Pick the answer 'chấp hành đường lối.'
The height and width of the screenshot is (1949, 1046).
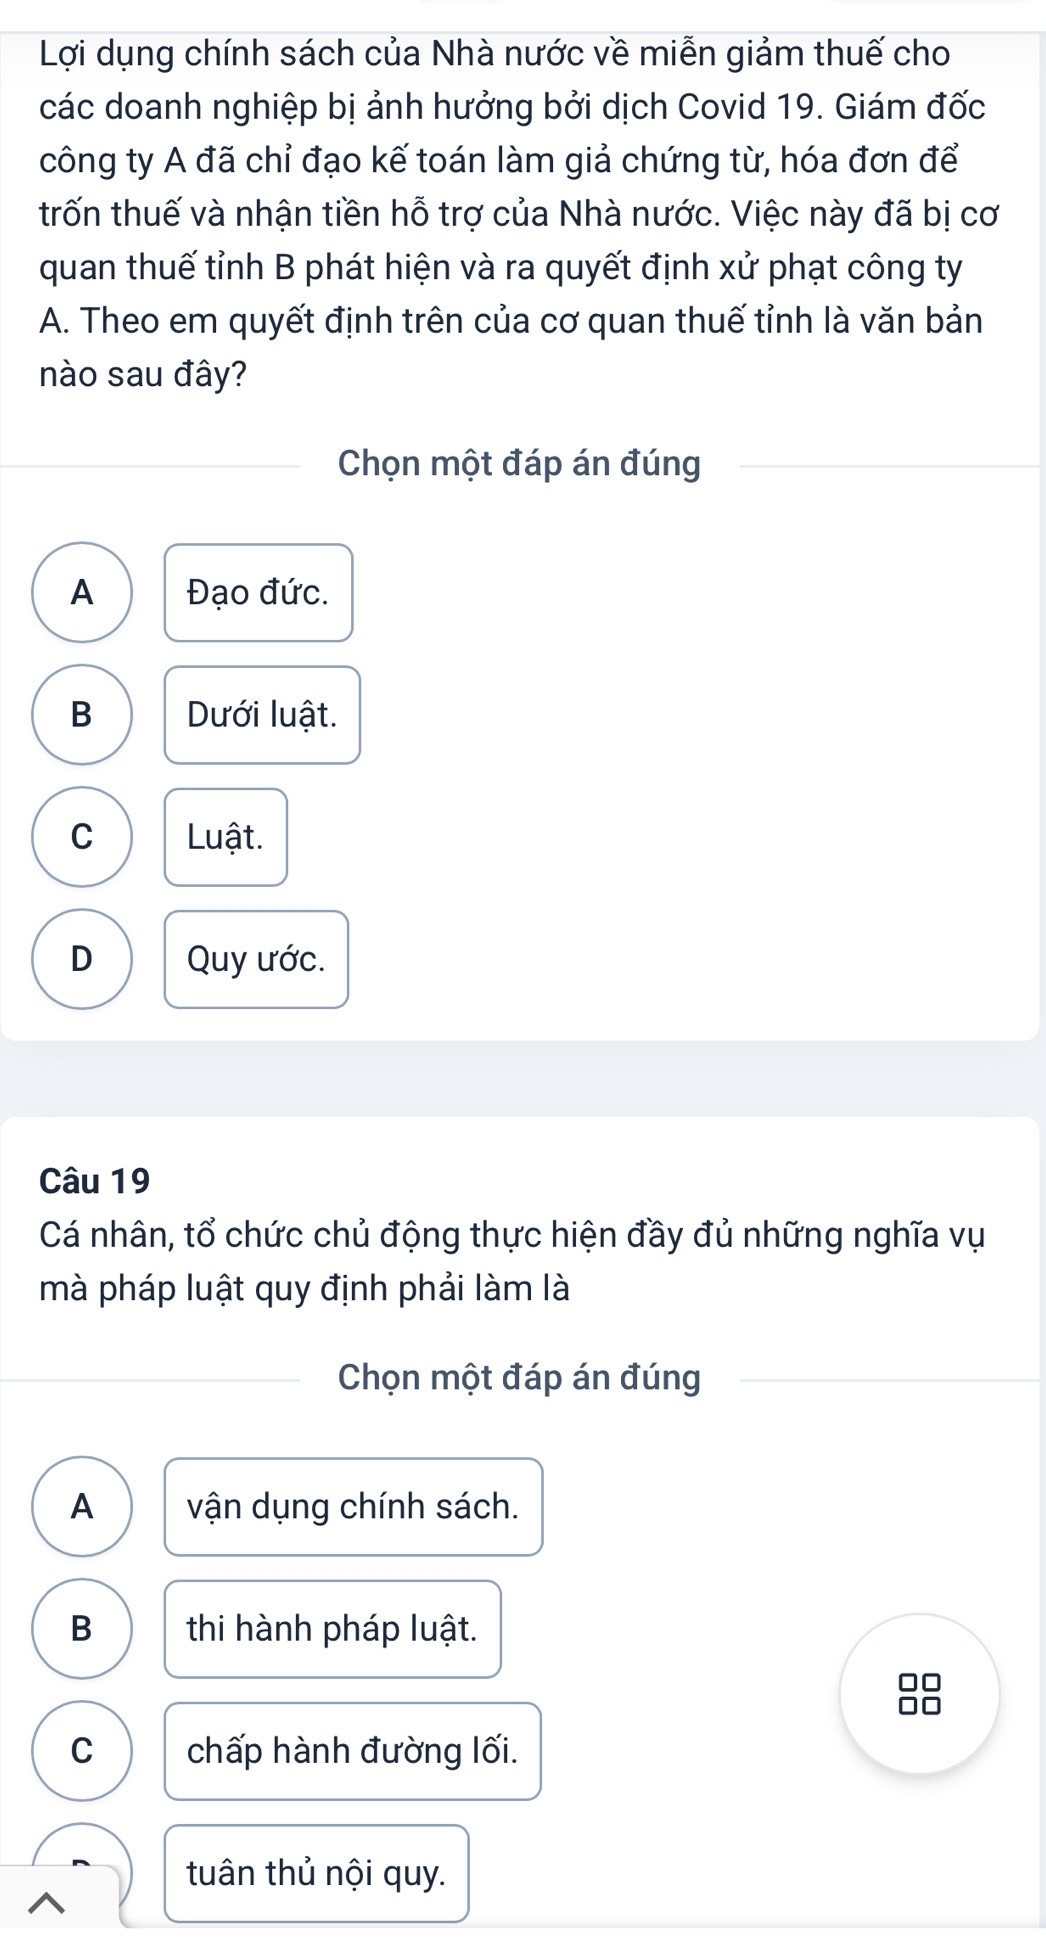[352, 1751]
